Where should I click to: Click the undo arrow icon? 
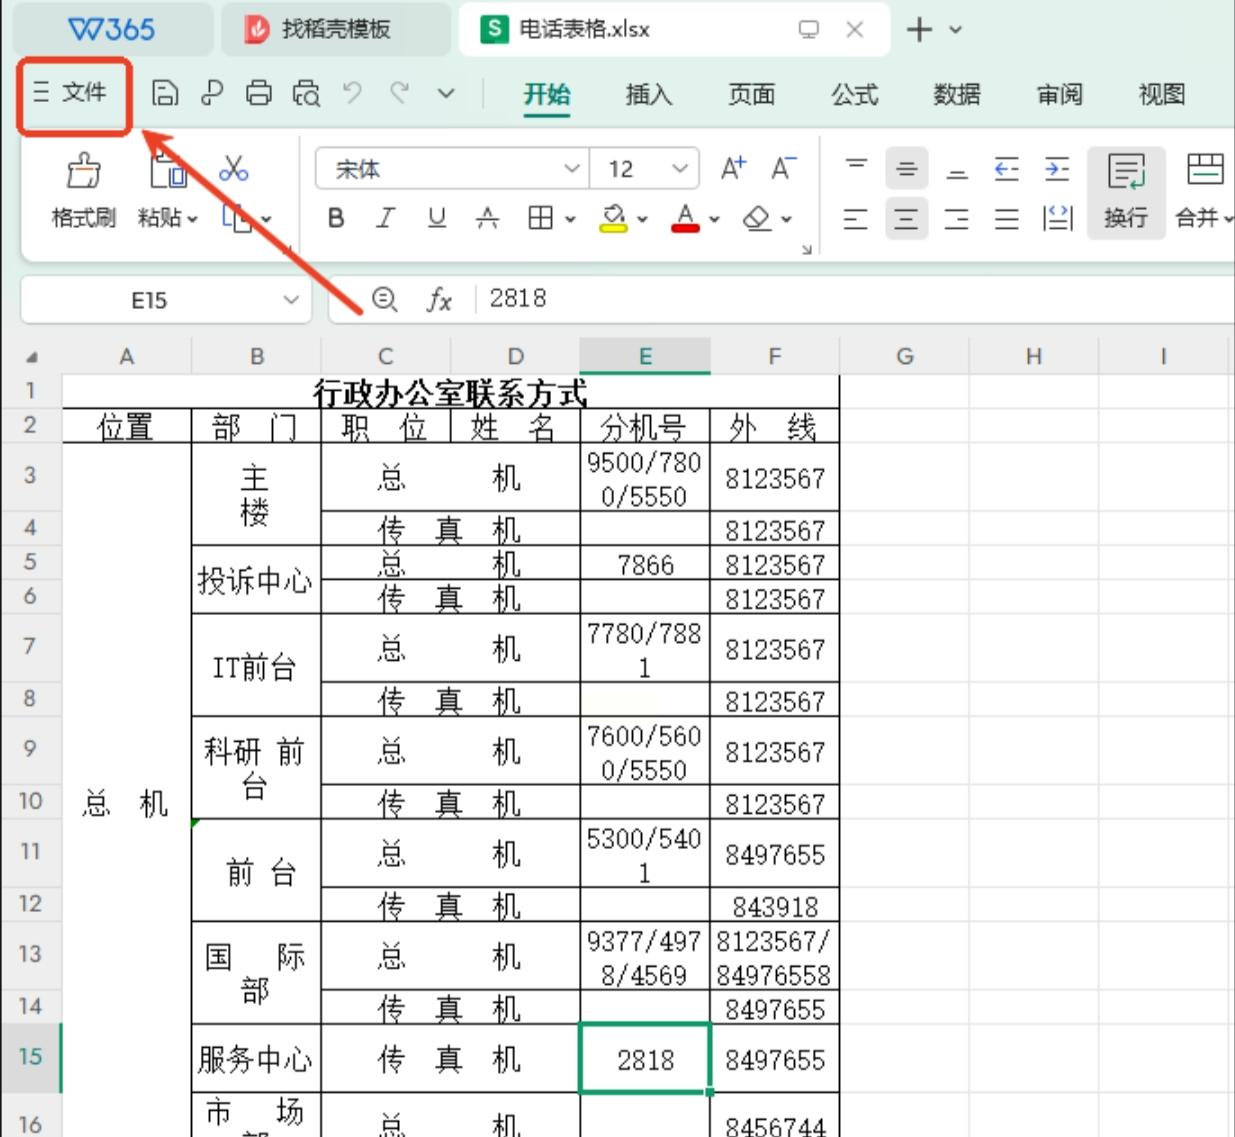352,93
